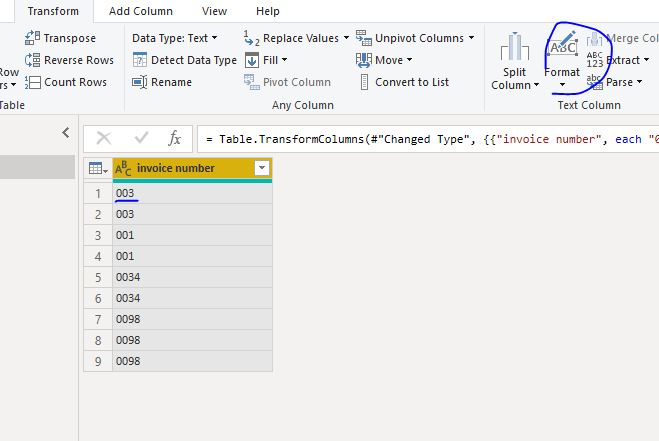Expand the Format dropdown arrow

[562, 85]
